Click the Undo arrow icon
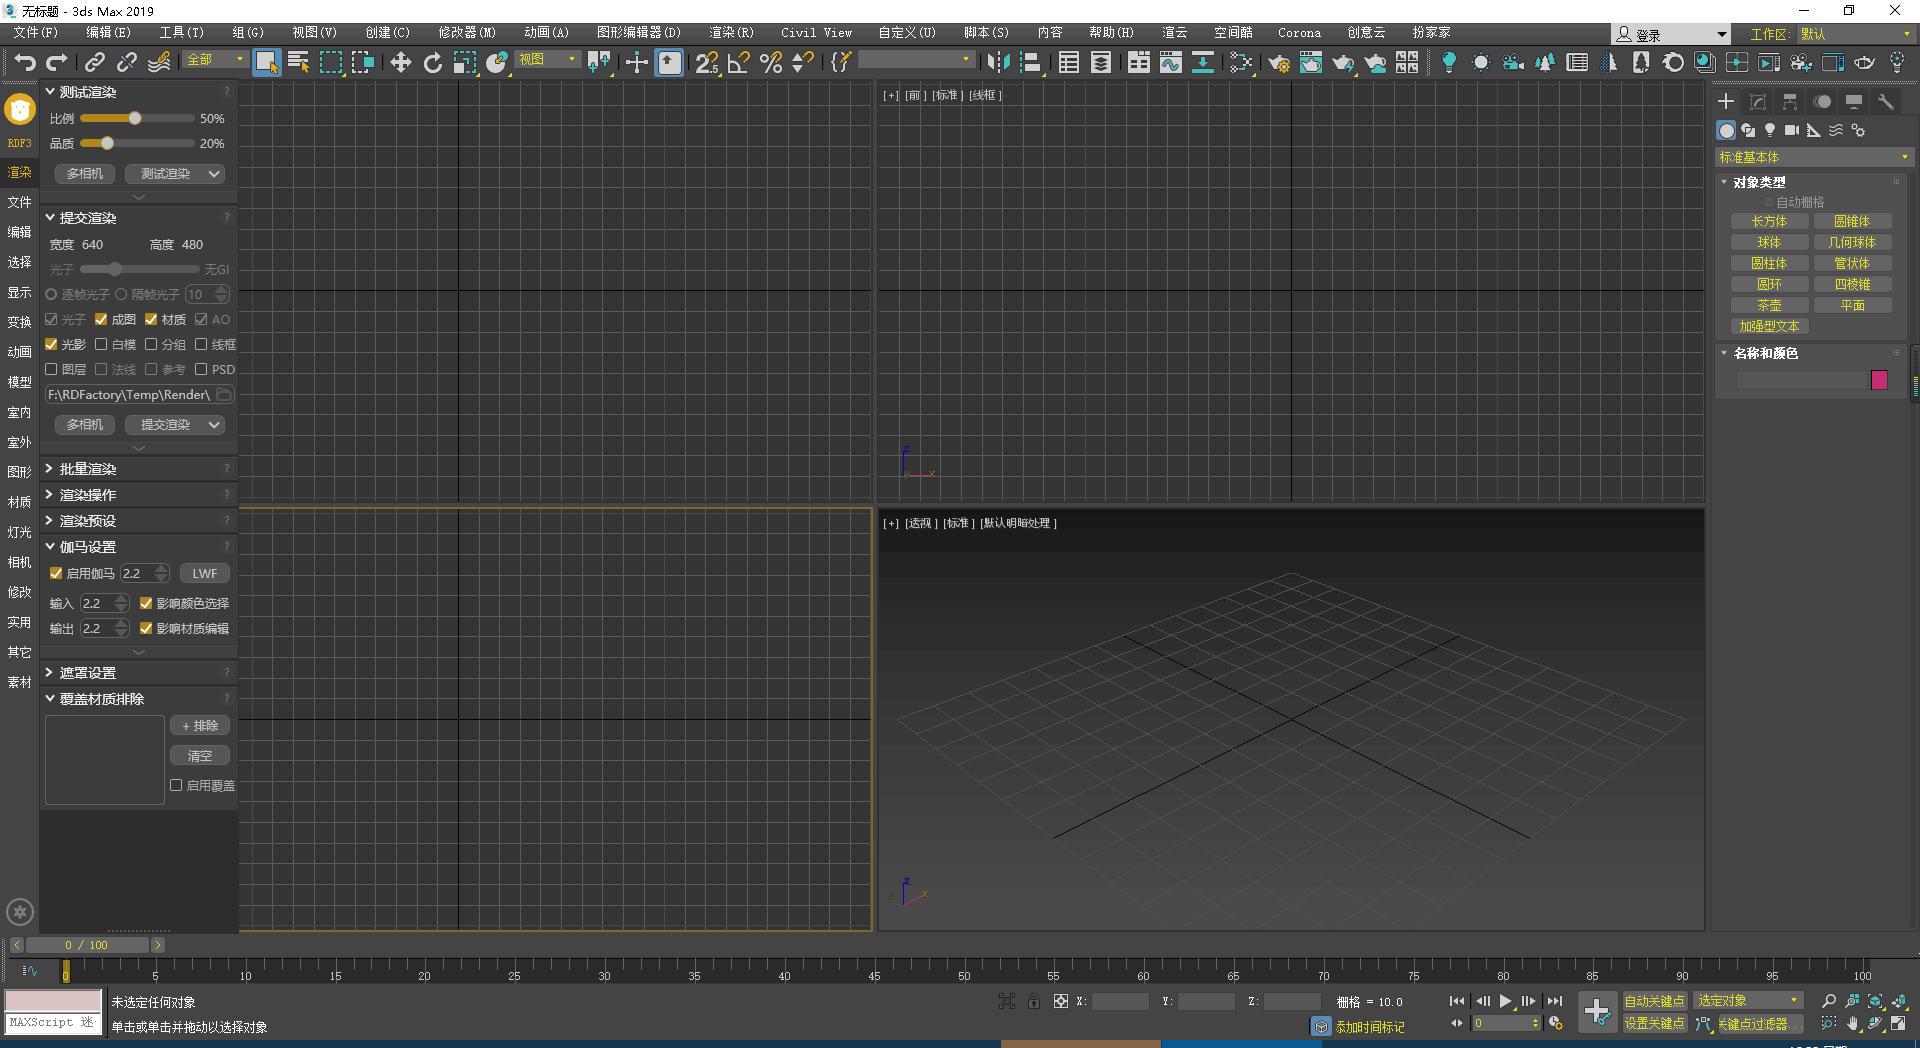Viewport: 1920px width, 1048px height. coord(25,63)
